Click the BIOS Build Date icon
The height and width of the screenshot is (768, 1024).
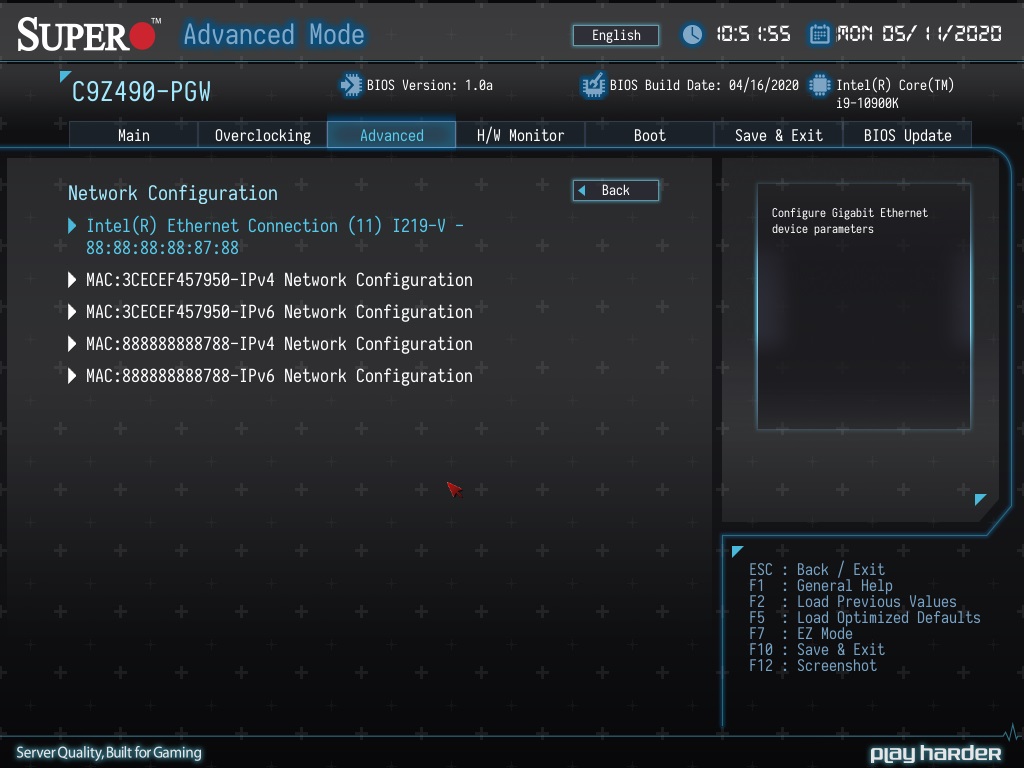[x=593, y=86]
